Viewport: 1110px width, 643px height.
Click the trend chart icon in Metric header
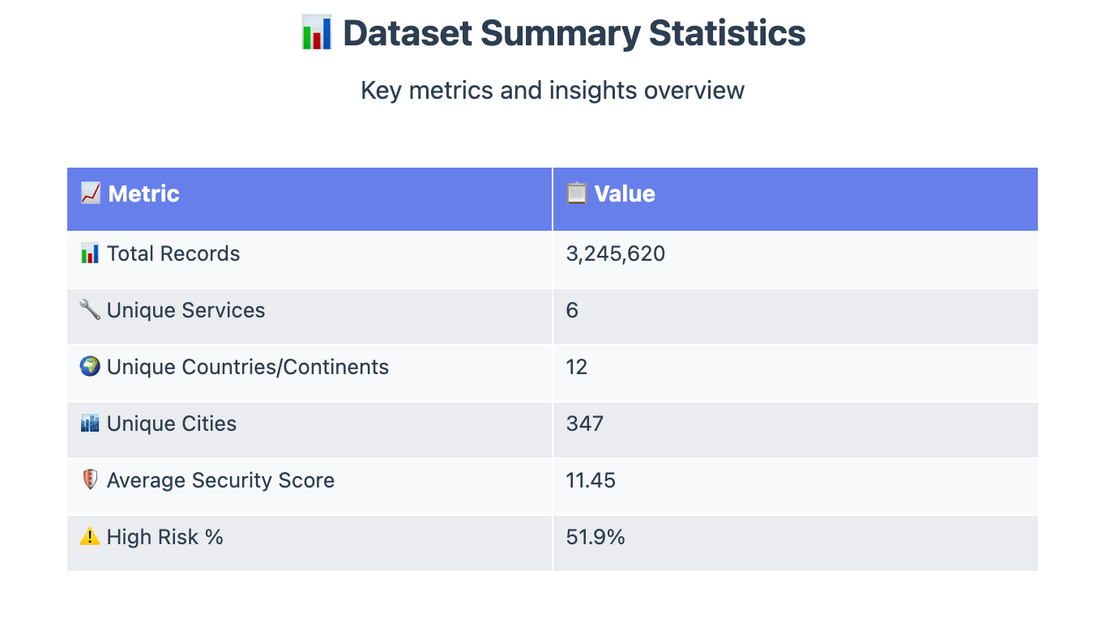(x=90, y=193)
